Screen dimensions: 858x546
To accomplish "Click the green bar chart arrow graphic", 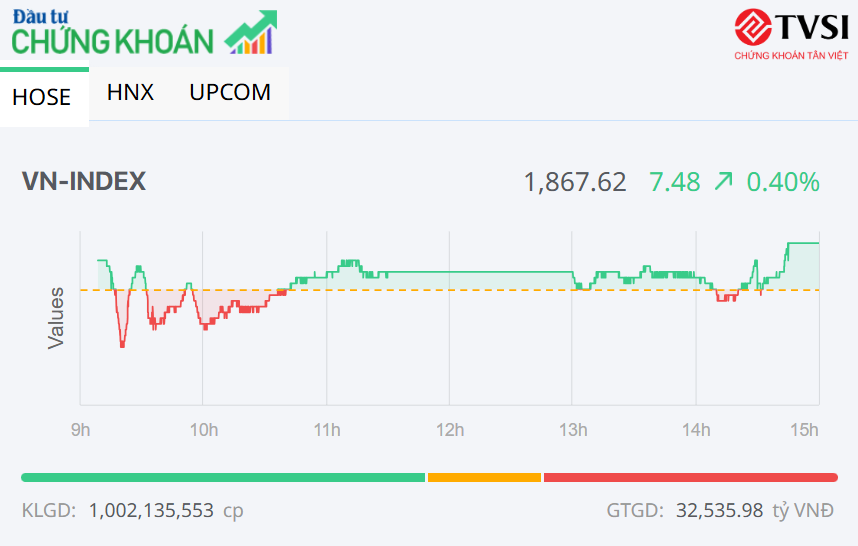I will tap(251, 33).
